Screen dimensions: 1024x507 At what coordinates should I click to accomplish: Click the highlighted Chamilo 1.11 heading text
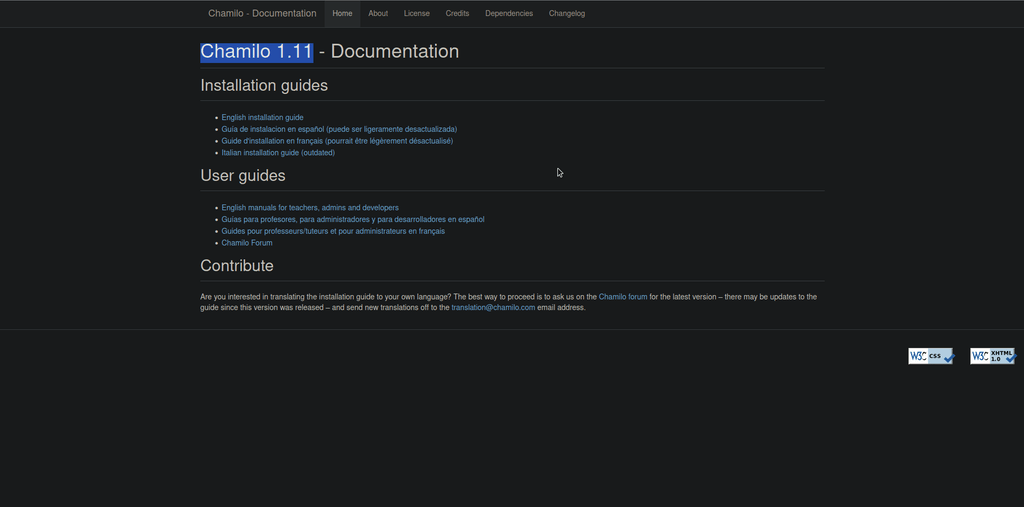(x=257, y=52)
